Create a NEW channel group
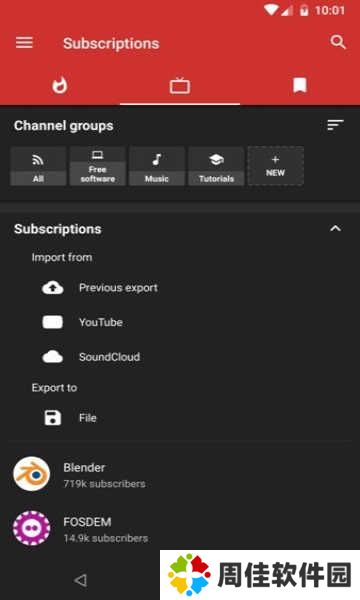Image resolution: width=360 pixels, height=600 pixels. tap(275, 166)
